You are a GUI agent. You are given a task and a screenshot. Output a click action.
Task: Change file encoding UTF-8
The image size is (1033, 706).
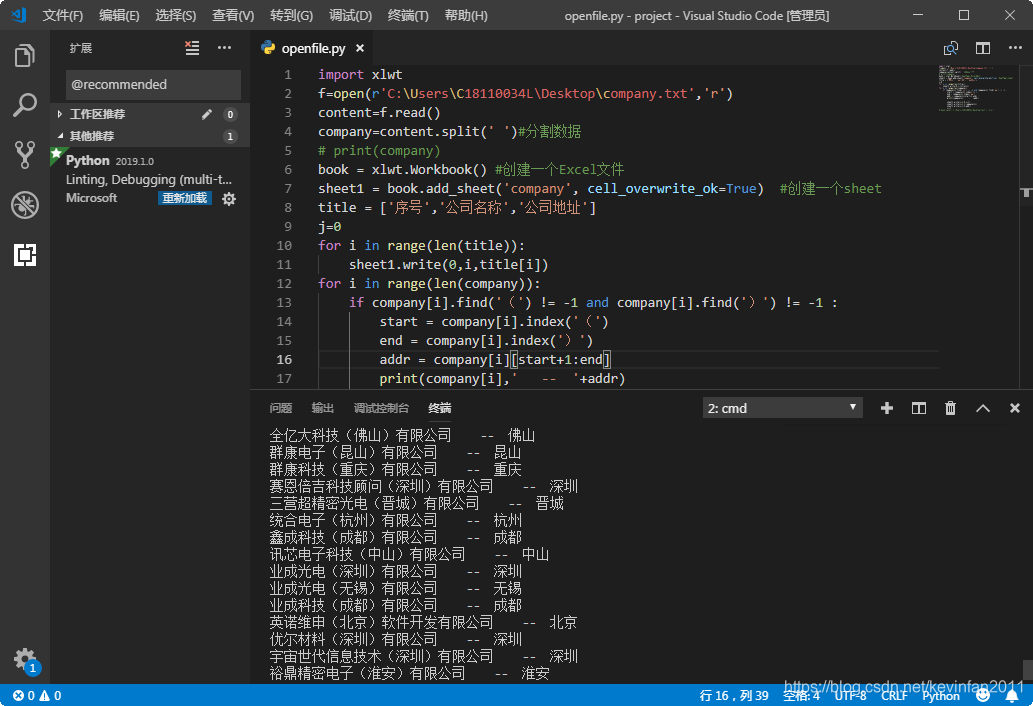pos(851,695)
